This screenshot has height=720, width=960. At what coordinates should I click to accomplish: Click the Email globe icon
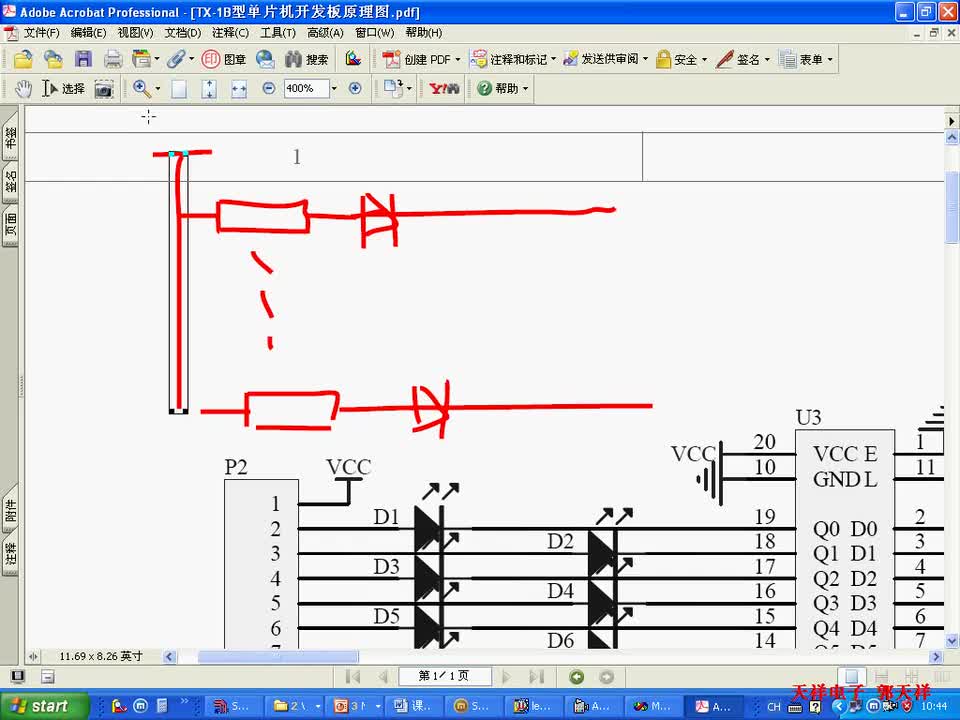coord(265,59)
